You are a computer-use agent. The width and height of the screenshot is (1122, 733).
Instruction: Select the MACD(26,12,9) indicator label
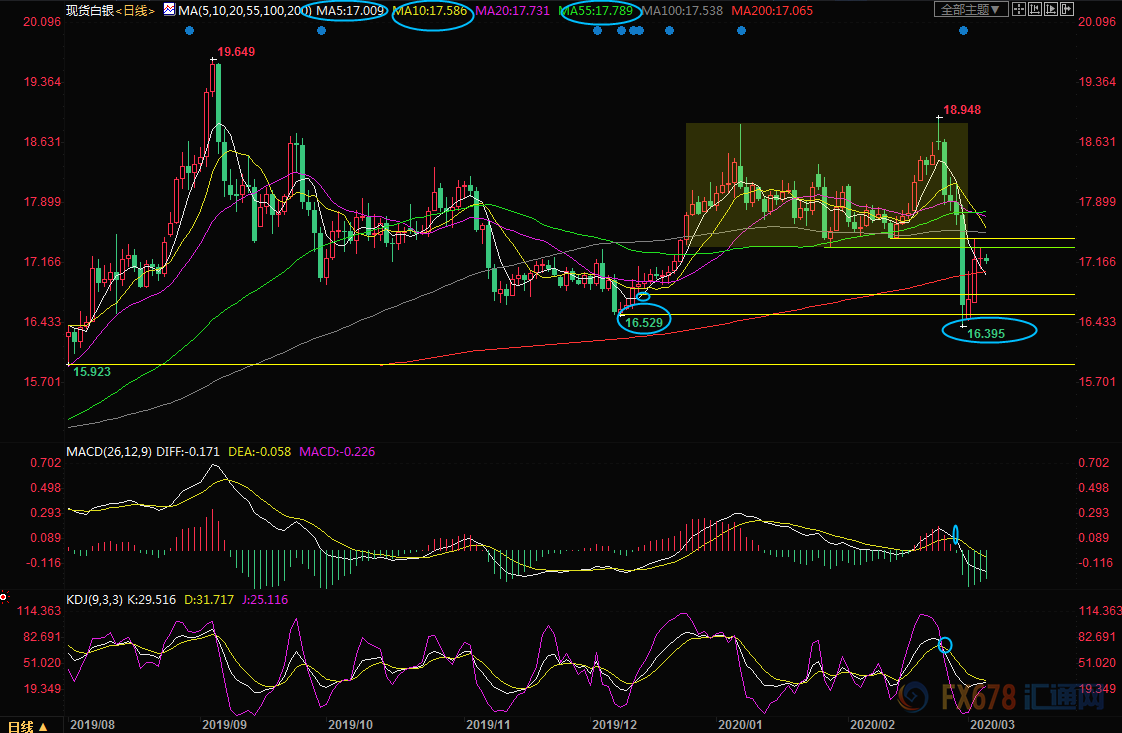pos(108,452)
